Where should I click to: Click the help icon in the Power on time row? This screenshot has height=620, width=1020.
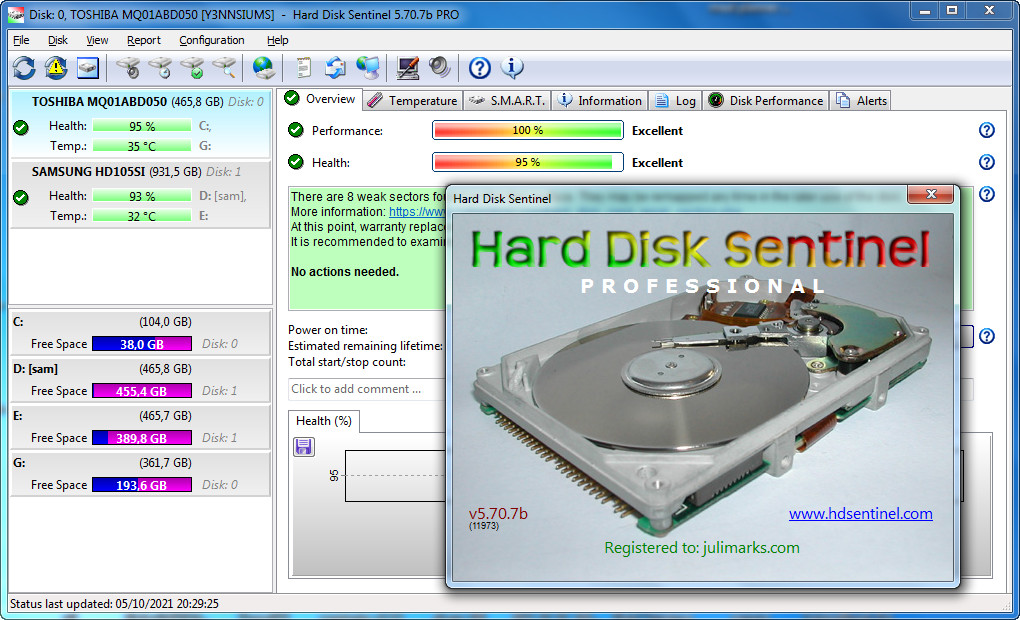coord(986,336)
